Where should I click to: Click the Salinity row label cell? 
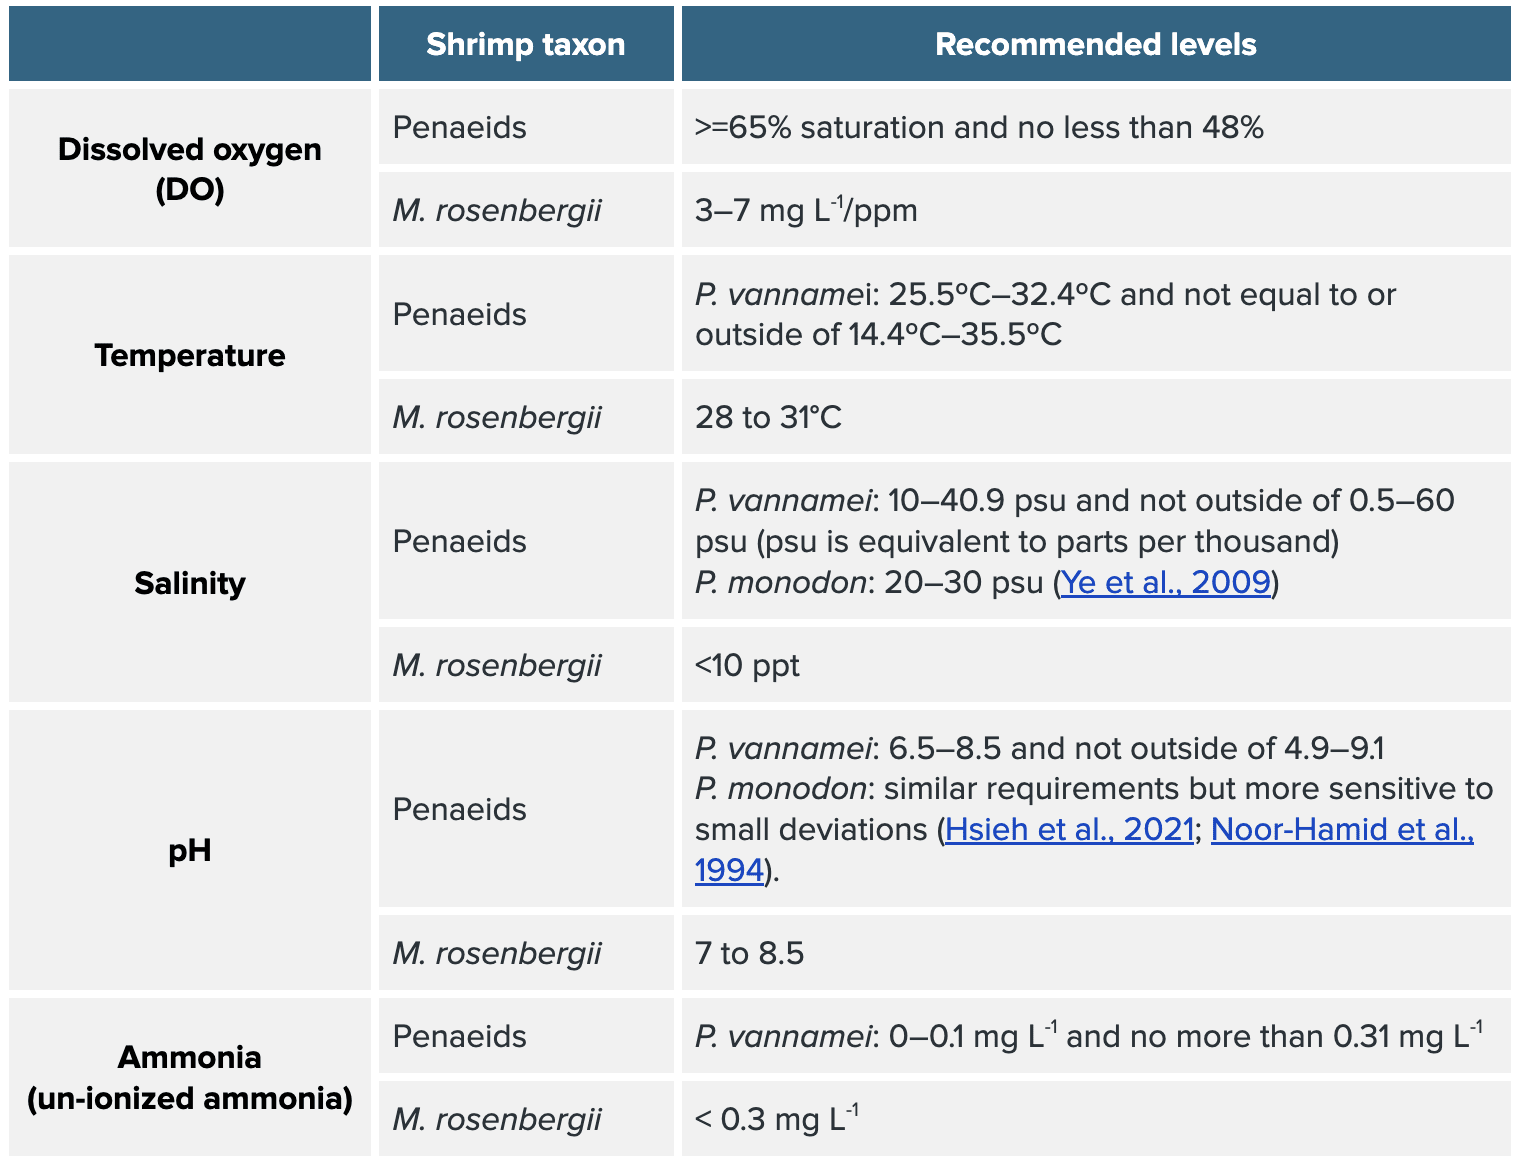189,583
